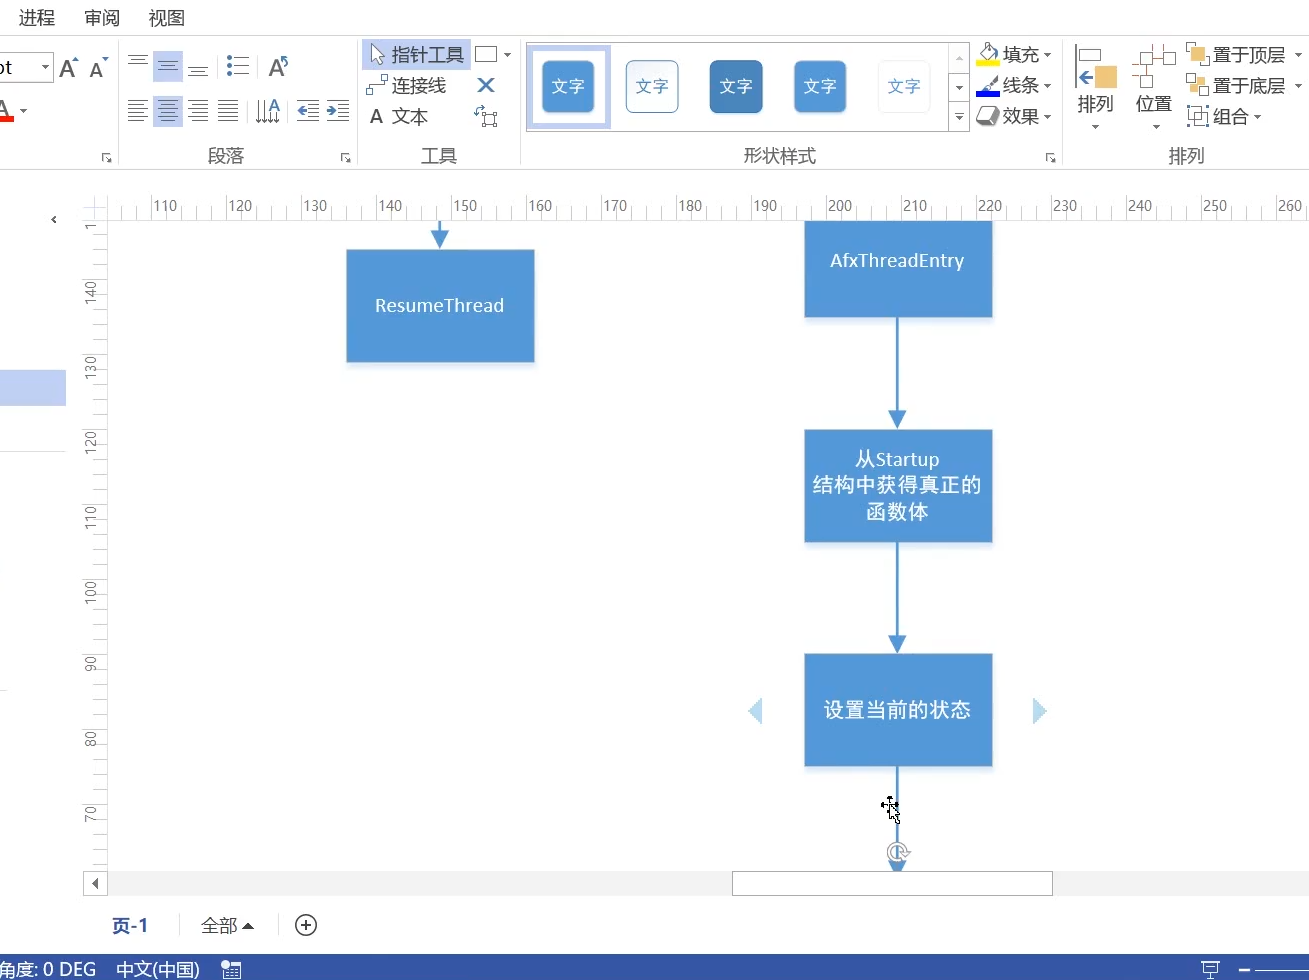Screen dimensions: 1309x980
Task: Select the 文本 (text) tool
Action: (x=399, y=116)
